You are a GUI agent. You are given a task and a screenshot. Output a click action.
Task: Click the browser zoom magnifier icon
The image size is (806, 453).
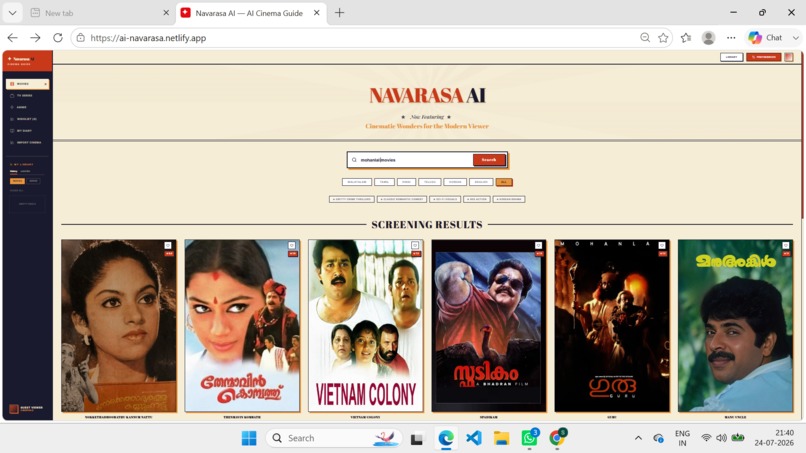pos(645,38)
